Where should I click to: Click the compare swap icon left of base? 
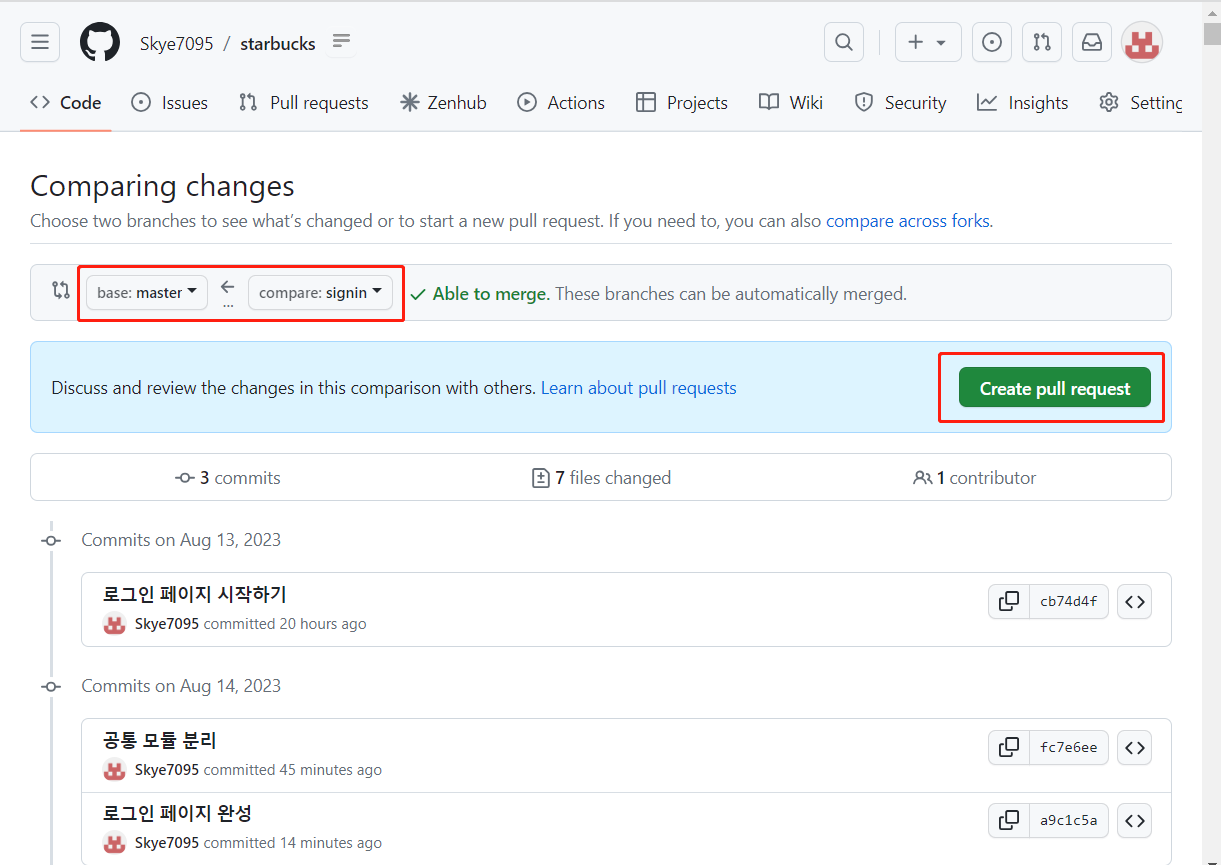[61, 290]
